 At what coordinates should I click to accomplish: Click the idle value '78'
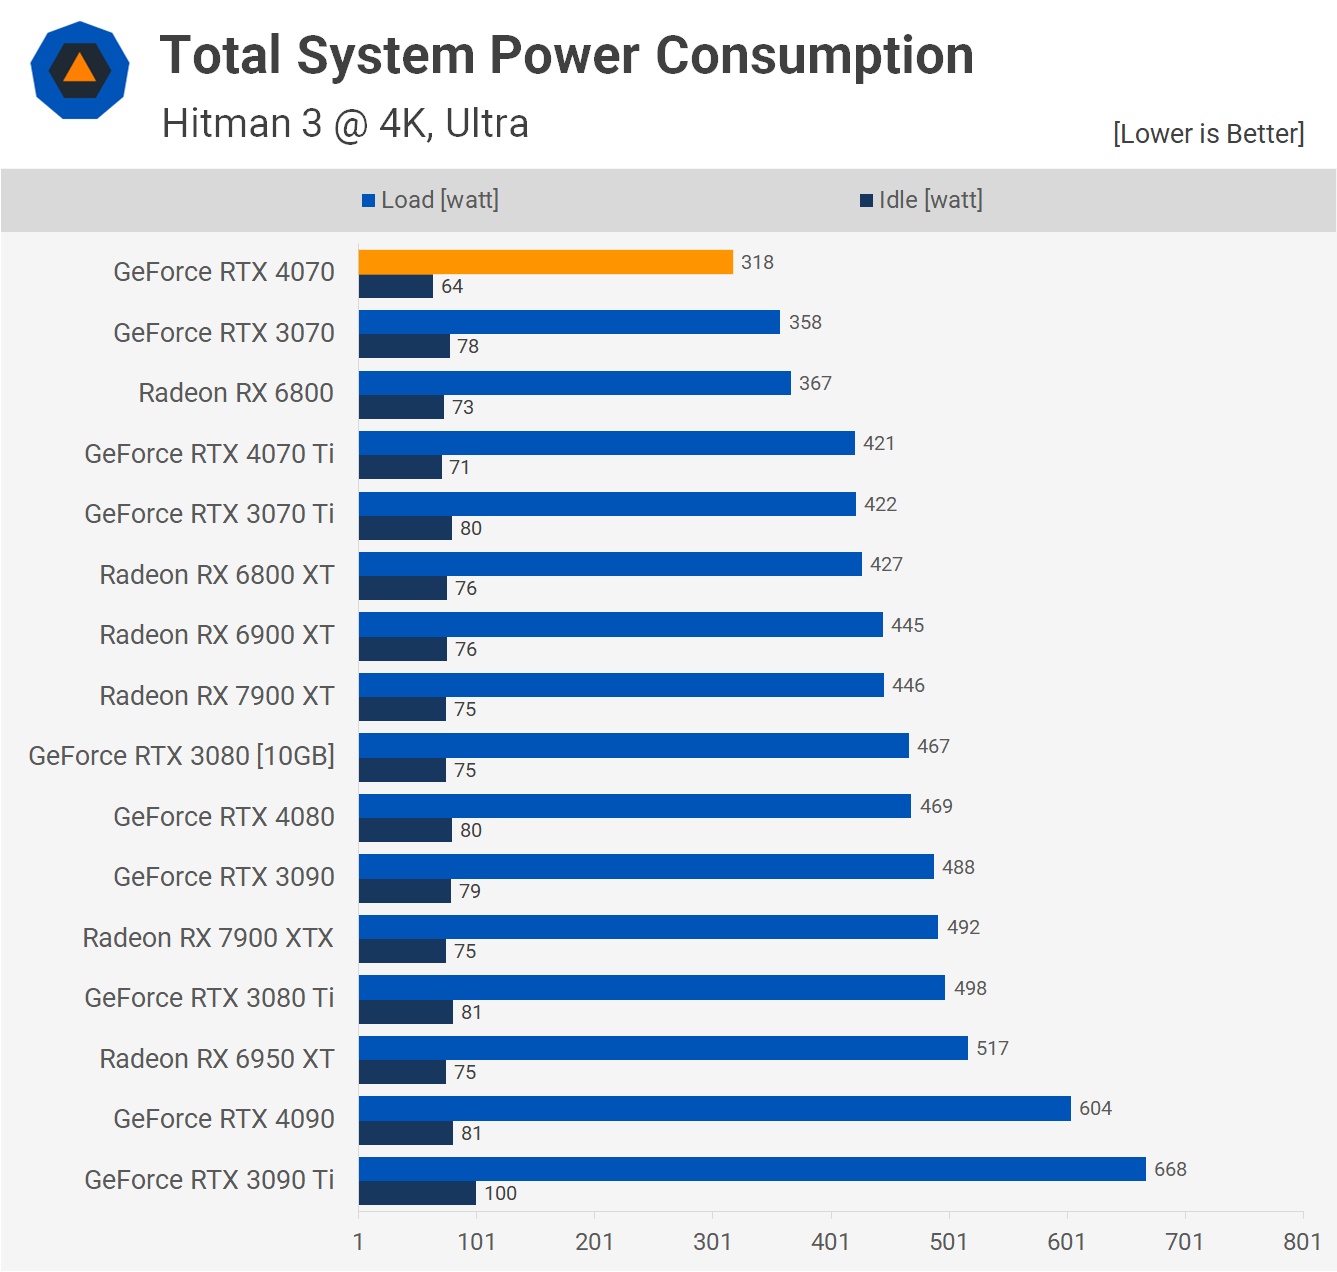(468, 347)
